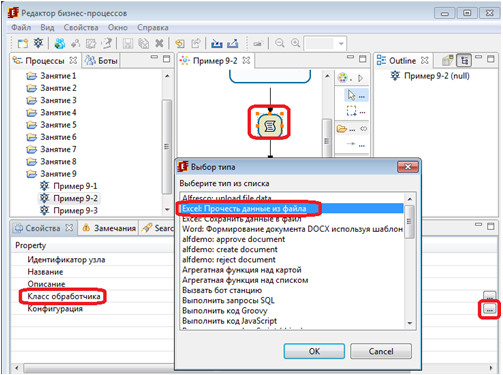The width and height of the screenshot is (503, 375).
Task: Open the palette folder drawer icon
Action: pyautogui.click(x=342, y=129)
